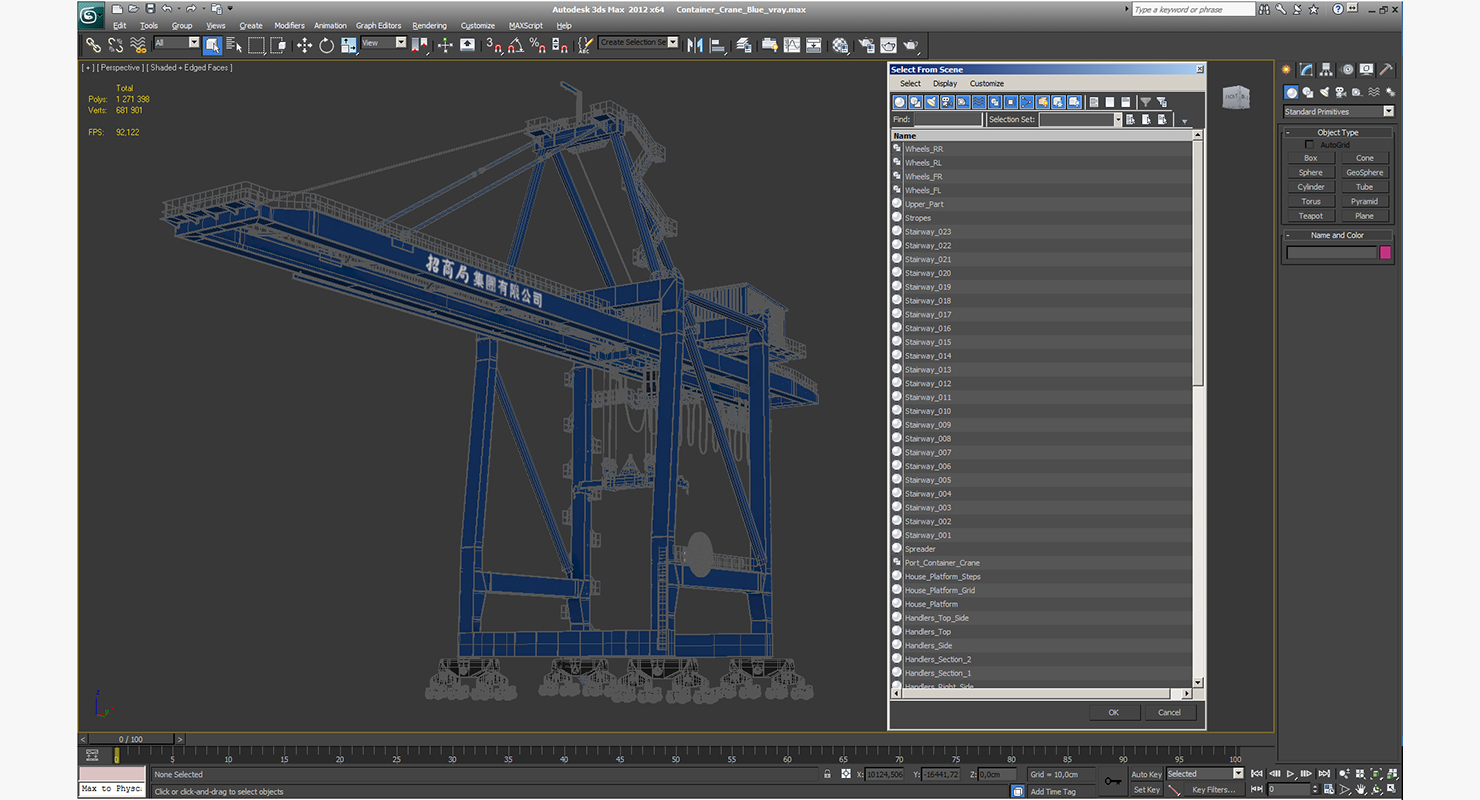Open the Modifiers menu
Image resolution: width=1480 pixels, height=800 pixels.
[x=289, y=26]
